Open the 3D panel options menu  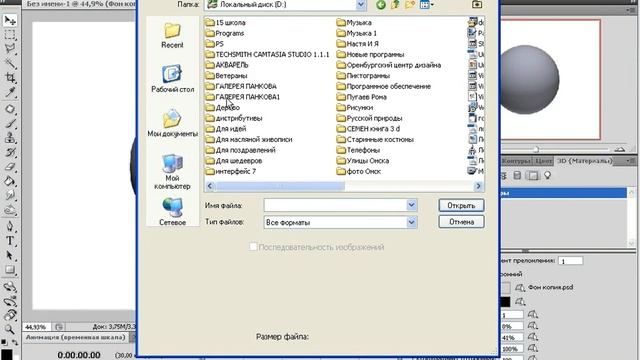pos(631,161)
